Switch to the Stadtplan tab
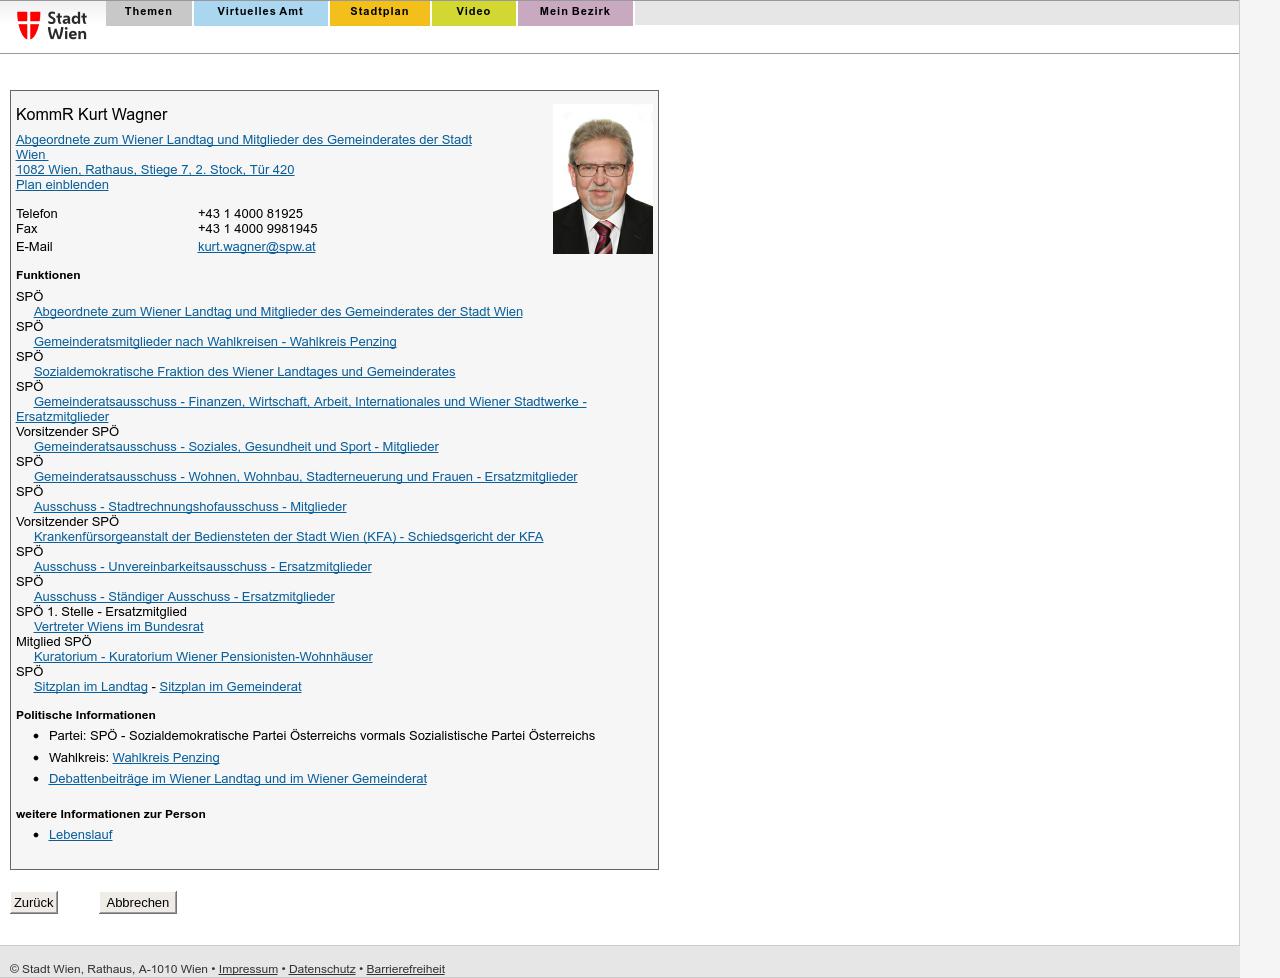 [379, 12]
